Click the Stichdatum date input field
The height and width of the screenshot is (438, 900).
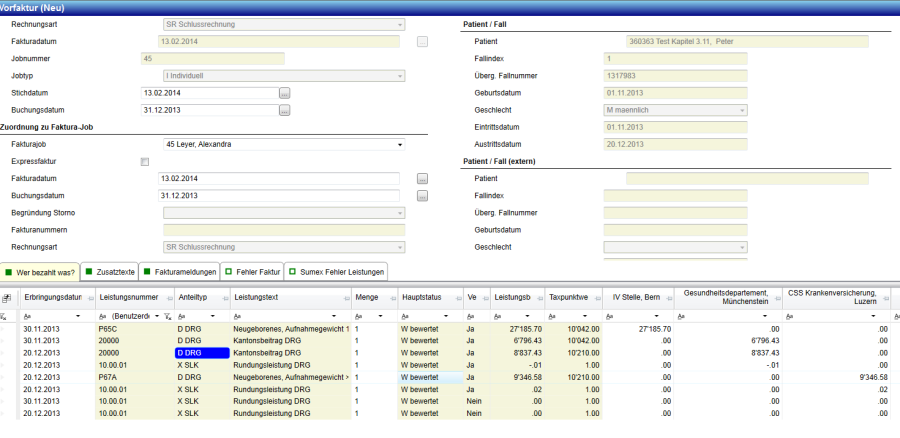pos(209,93)
